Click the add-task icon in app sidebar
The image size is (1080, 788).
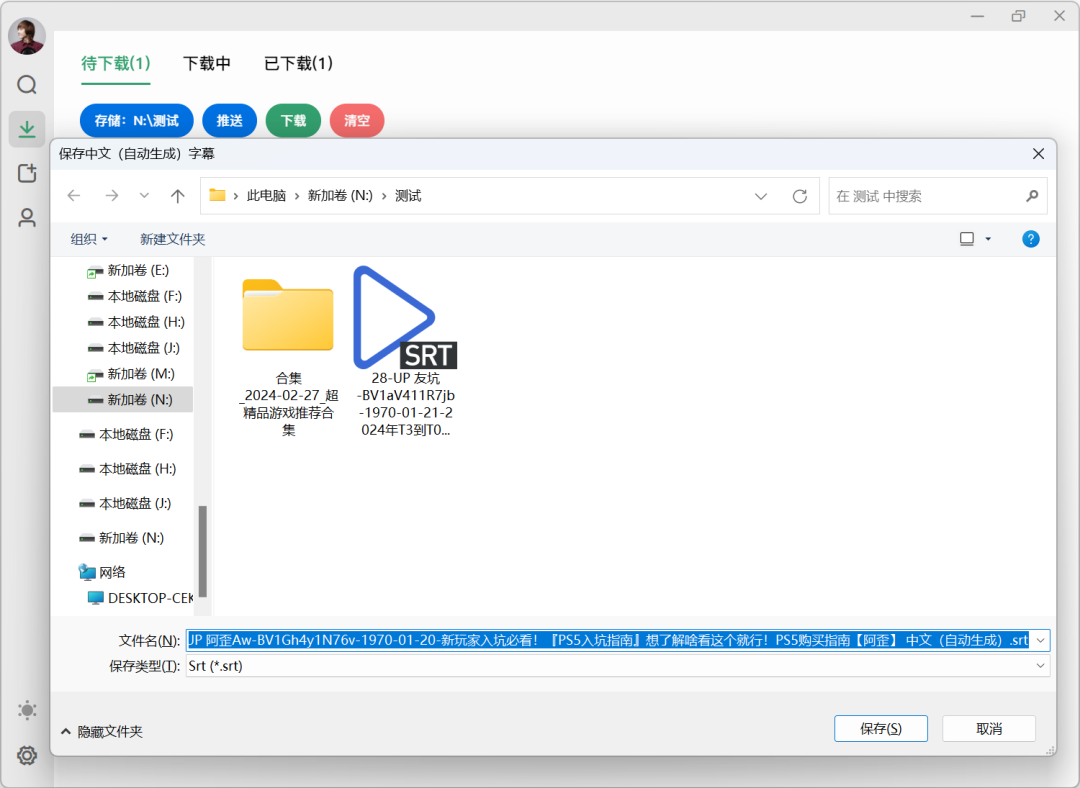[x=27, y=173]
